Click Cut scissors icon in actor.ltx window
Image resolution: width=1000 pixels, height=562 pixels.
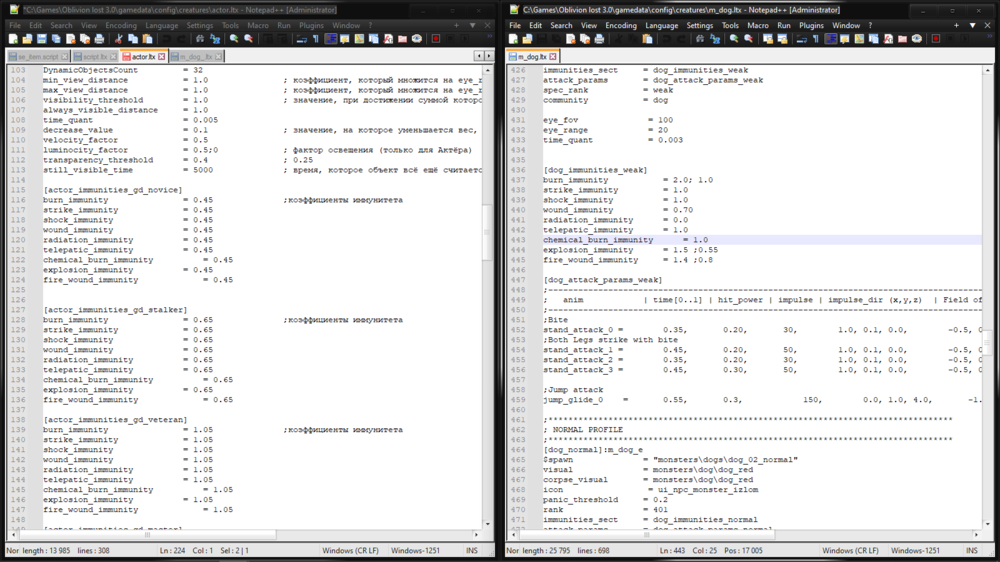[118, 39]
